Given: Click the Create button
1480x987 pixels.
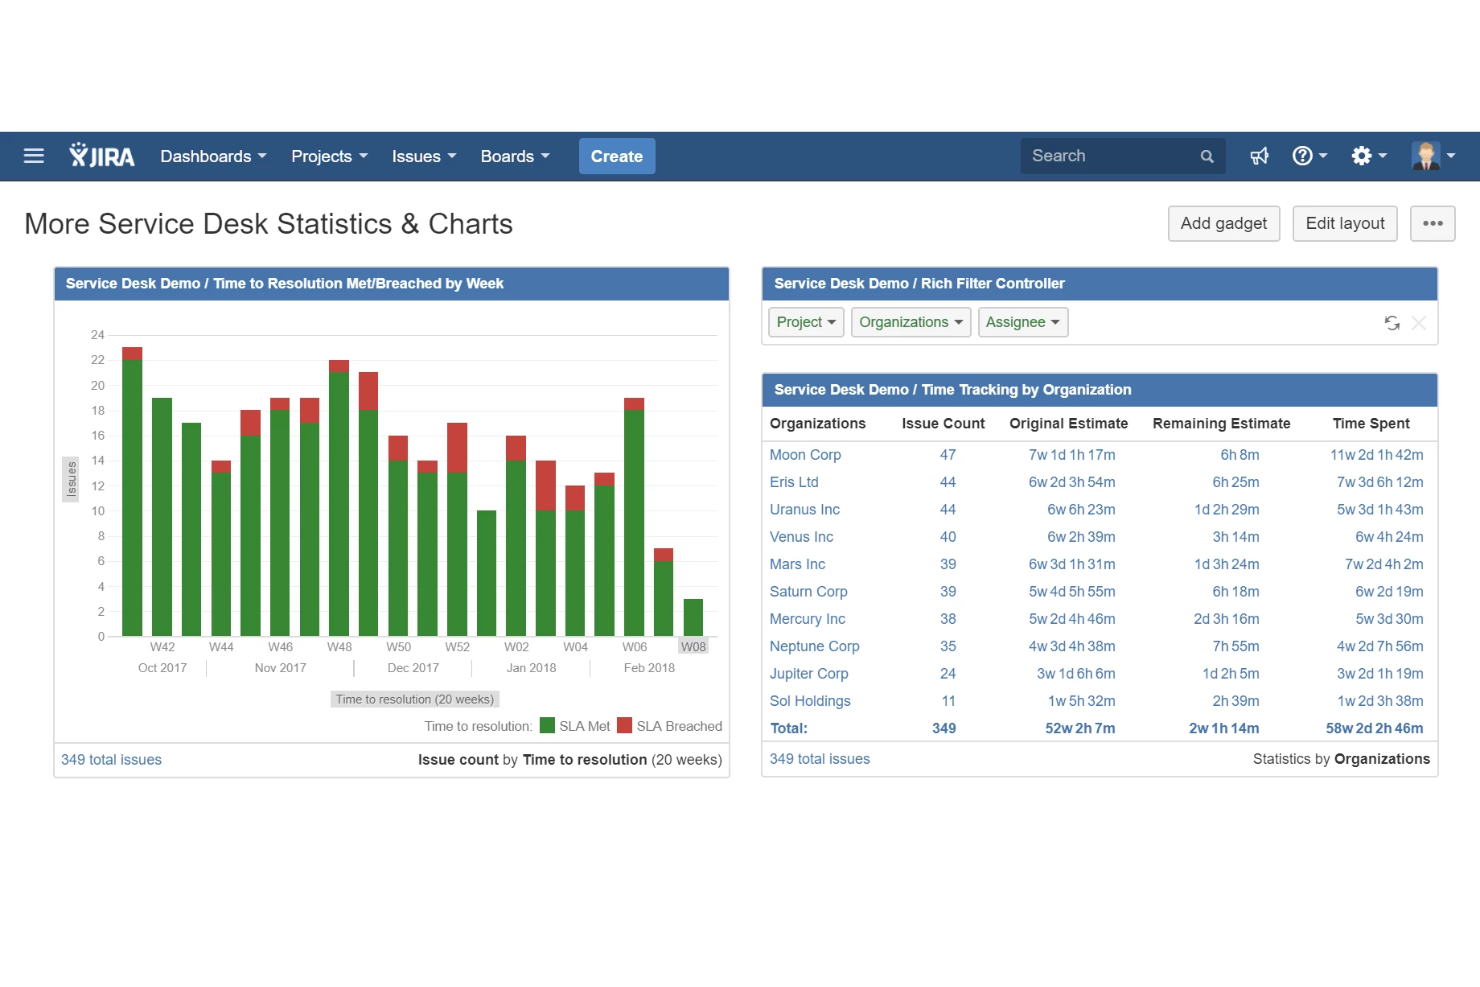Looking at the screenshot, I should pyautogui.click(x=616, y=156).
